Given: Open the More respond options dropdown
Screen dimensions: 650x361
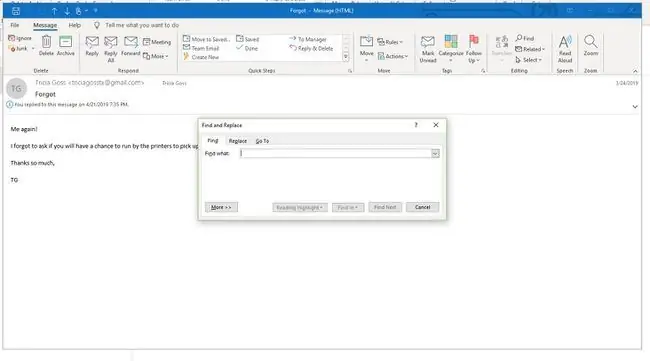Looking at the screenshot, I should pyautogui.click(x=156, y=56).
